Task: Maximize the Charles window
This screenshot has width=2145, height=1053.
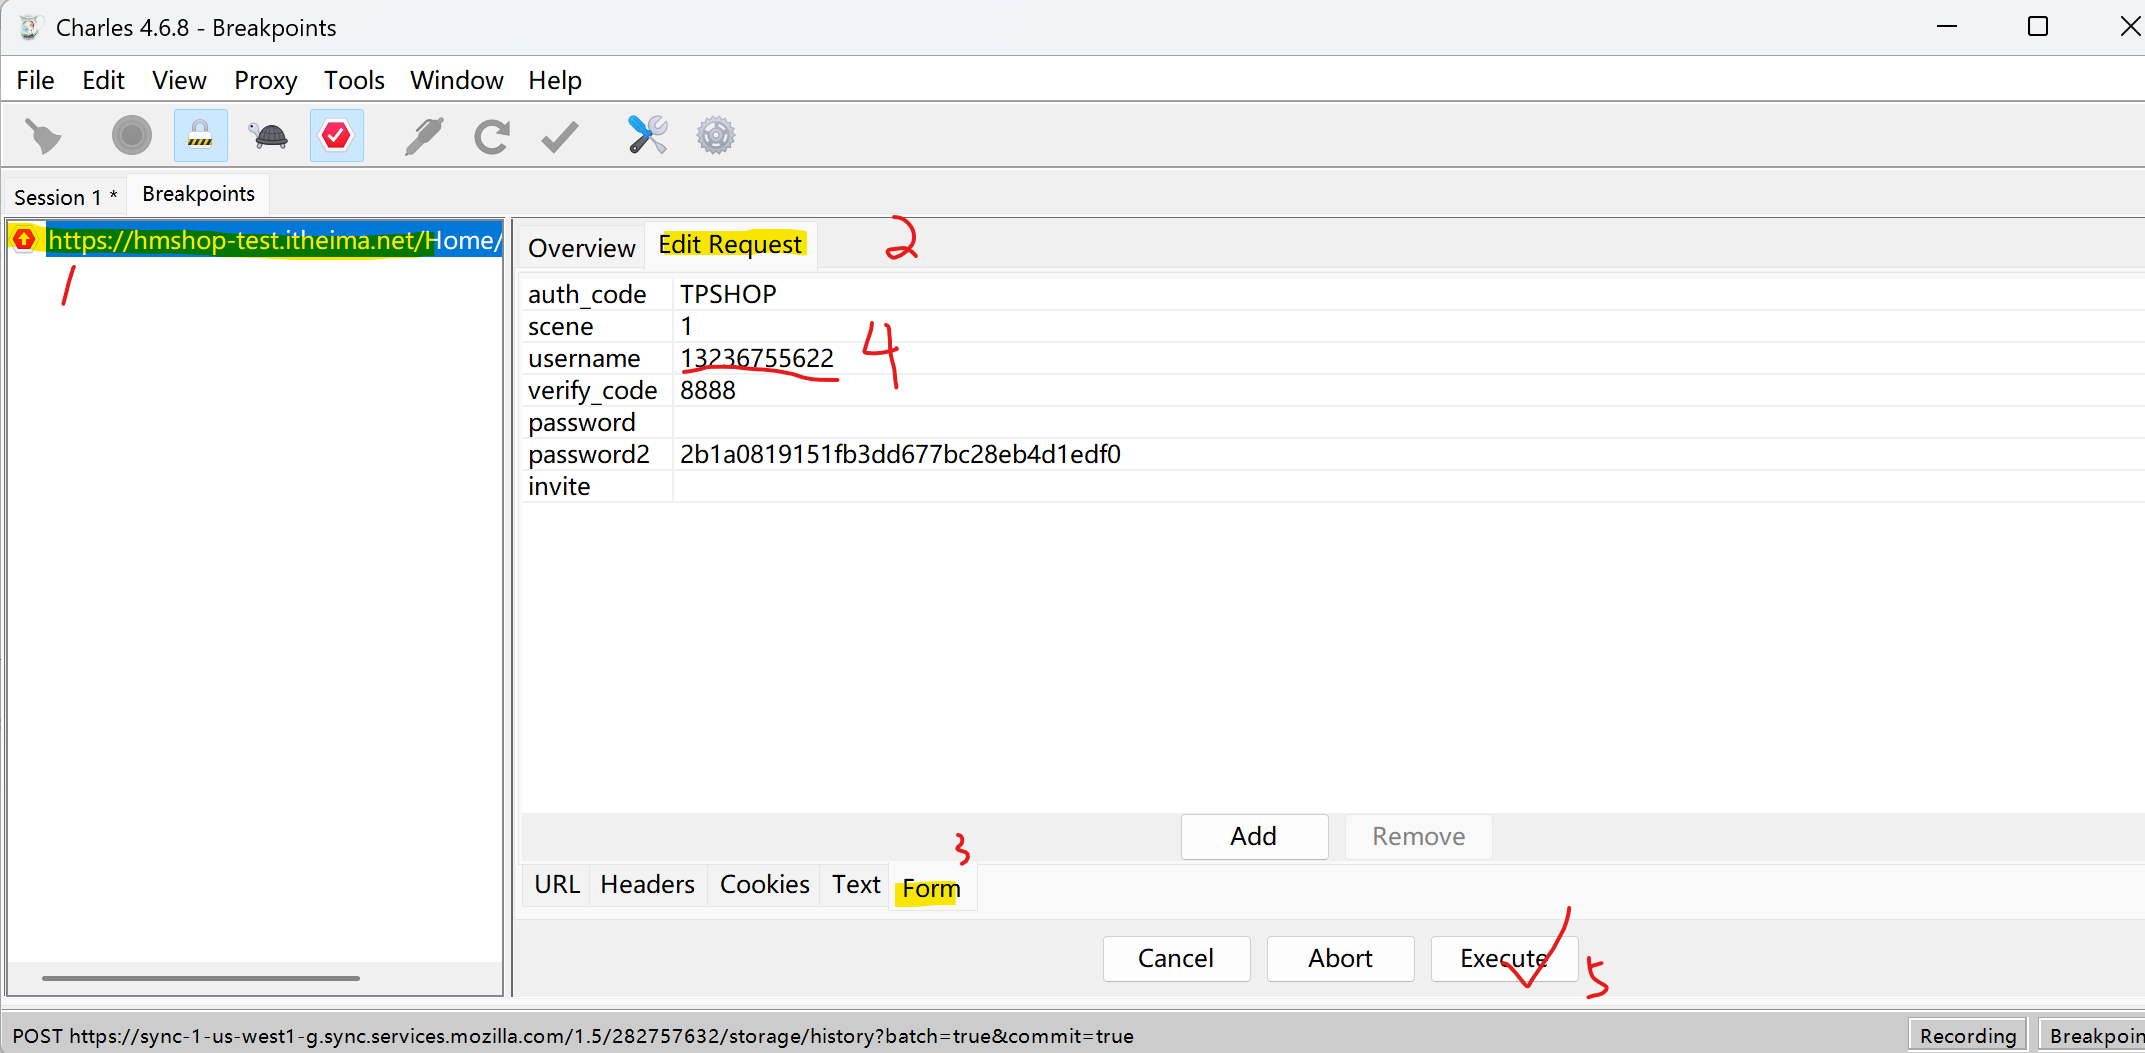Action: [x=2038, y=27]
